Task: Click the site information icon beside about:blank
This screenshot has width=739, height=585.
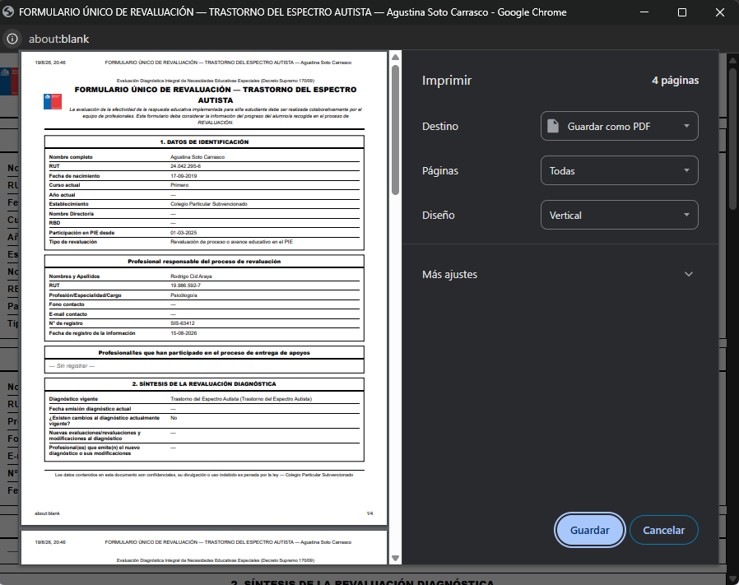Action: tap(12, 39)
